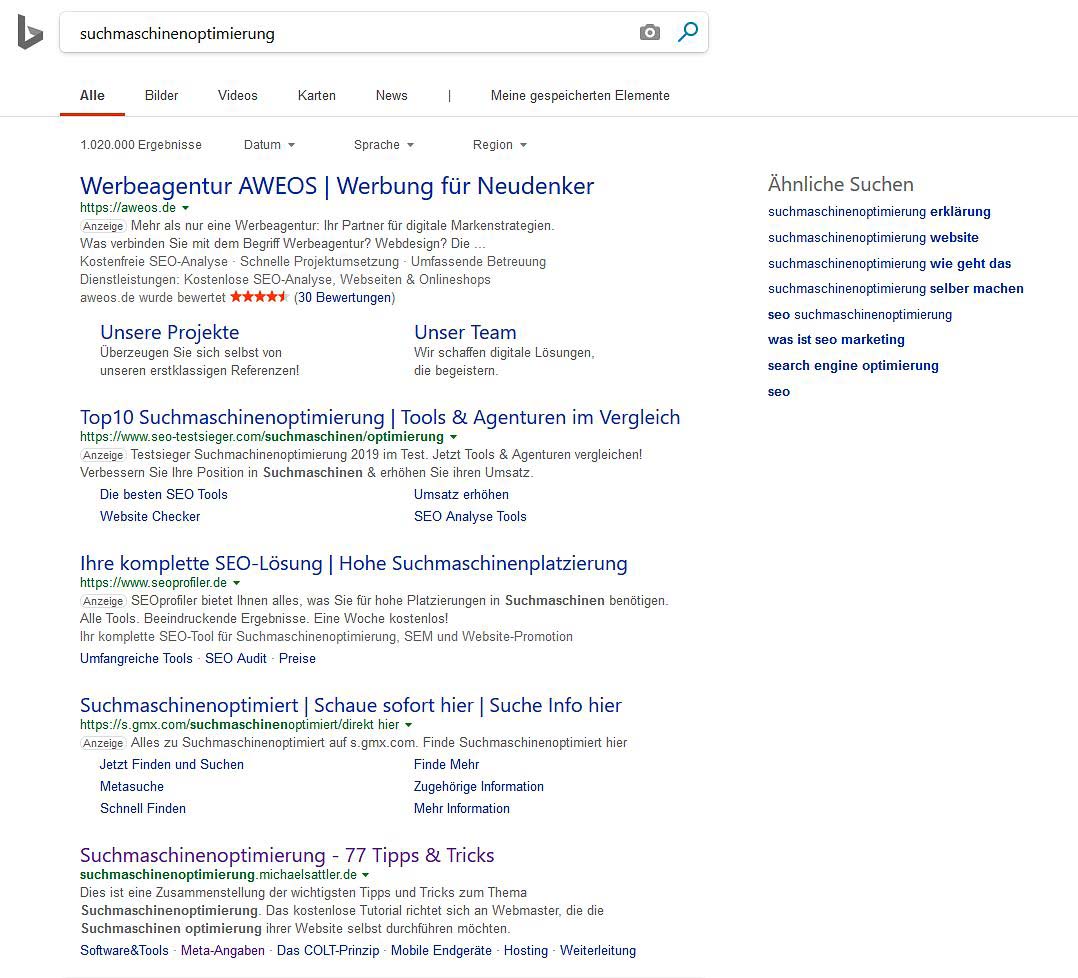
Task: Open Hosting sublink
Action: (526, 951)
